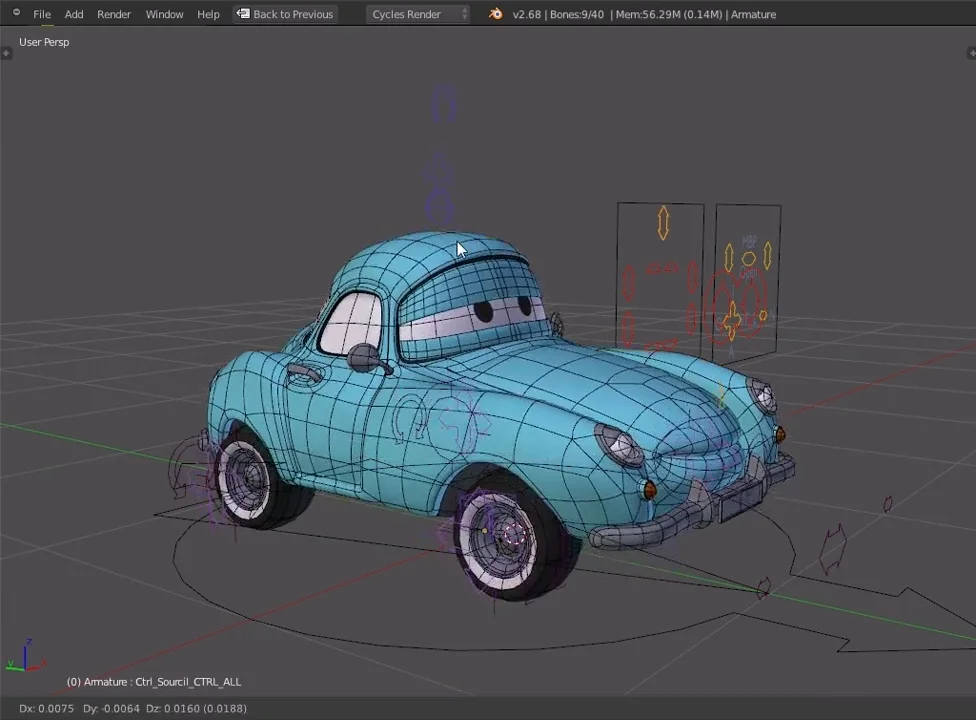The height and width of the screenshot is (720, 976).
Task: Open the Render menu
Action: tap(114, 14)
